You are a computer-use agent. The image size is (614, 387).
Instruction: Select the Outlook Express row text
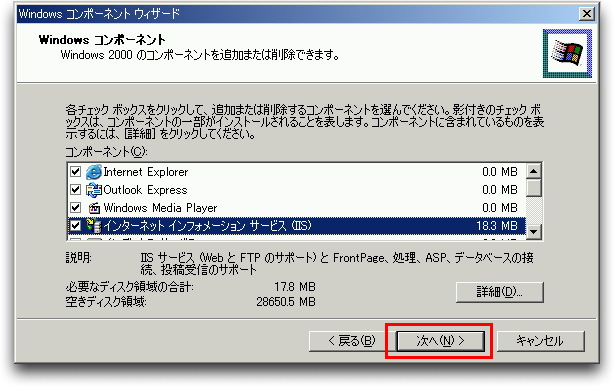pyautogui.click(x=145, y=190)
